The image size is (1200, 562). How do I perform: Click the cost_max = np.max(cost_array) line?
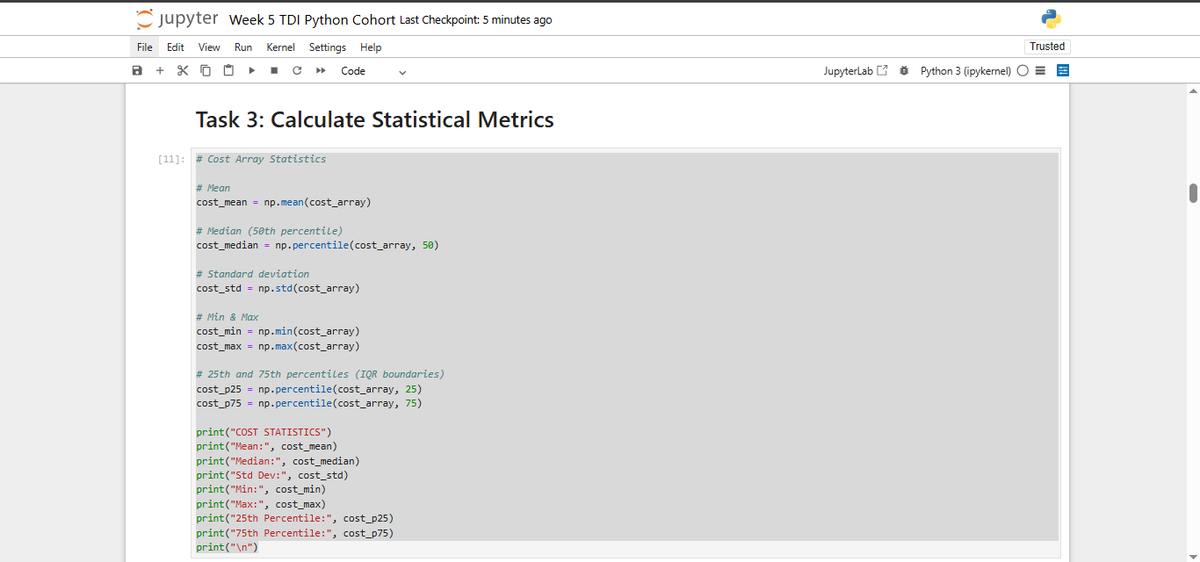278,346
